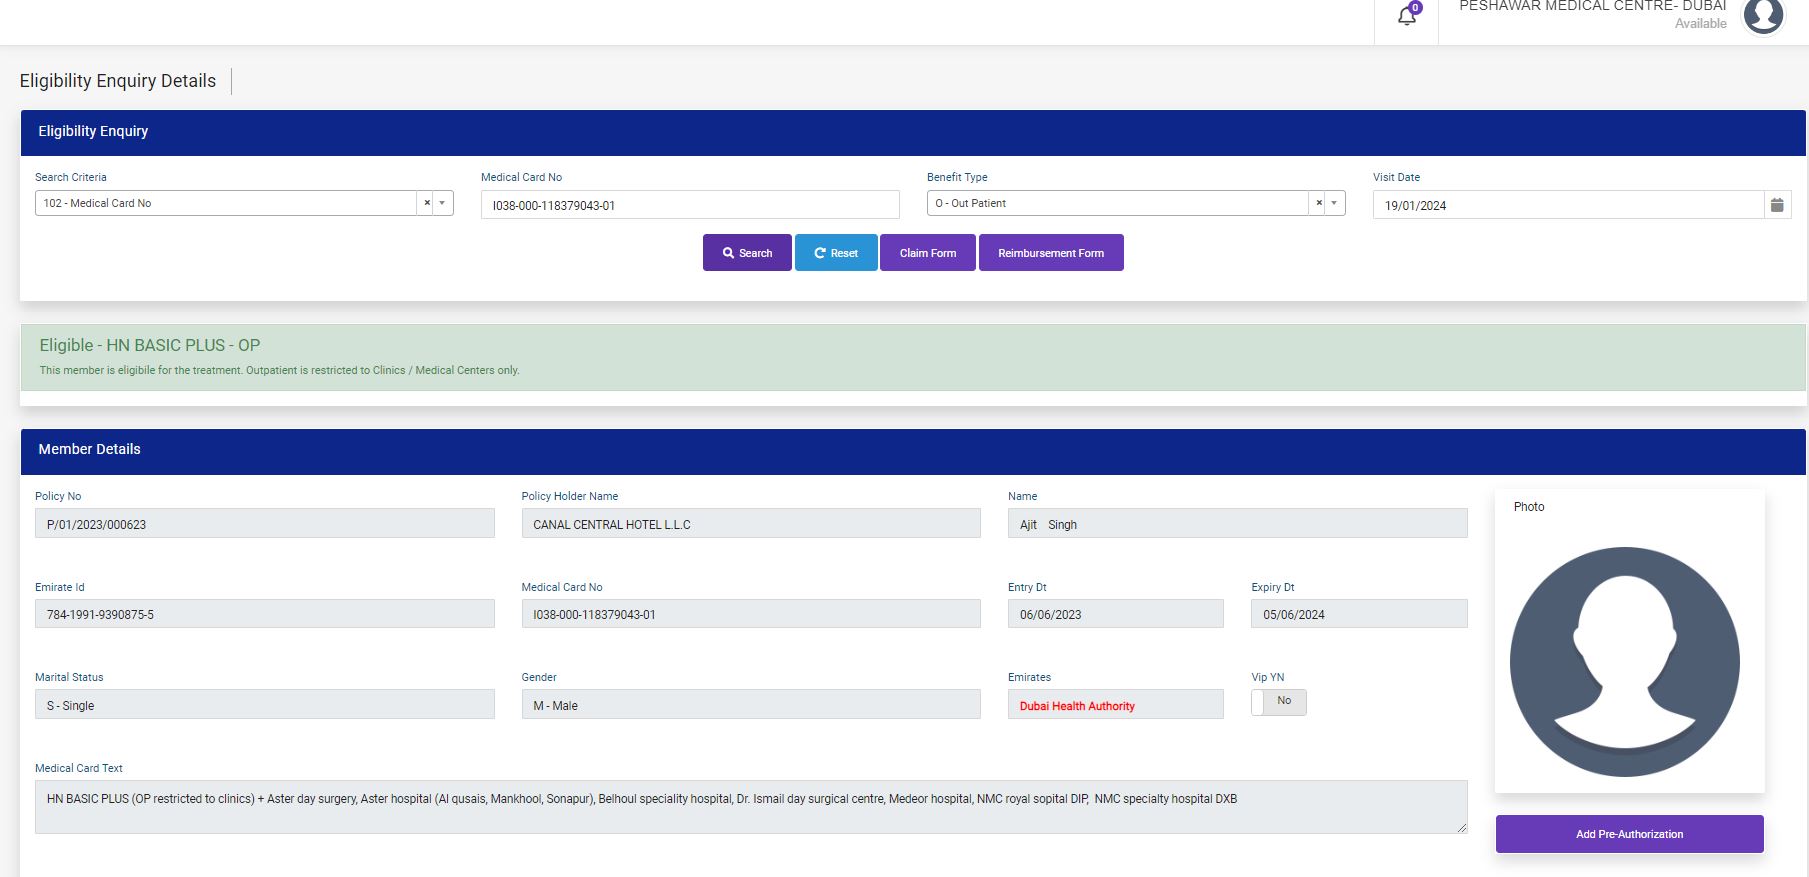Expand the Search Criteria dropdown
Viewport: 1809px width, 877px height.
point(442,203)
